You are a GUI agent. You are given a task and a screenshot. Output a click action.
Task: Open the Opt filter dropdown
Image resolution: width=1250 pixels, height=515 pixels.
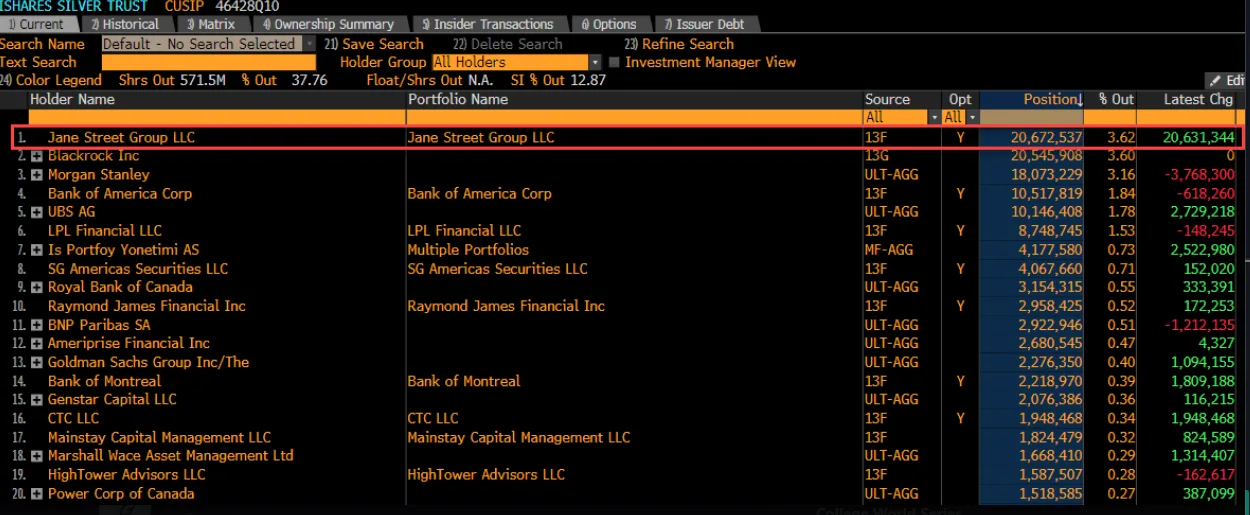pyautogui.click(x=971, y=118)
